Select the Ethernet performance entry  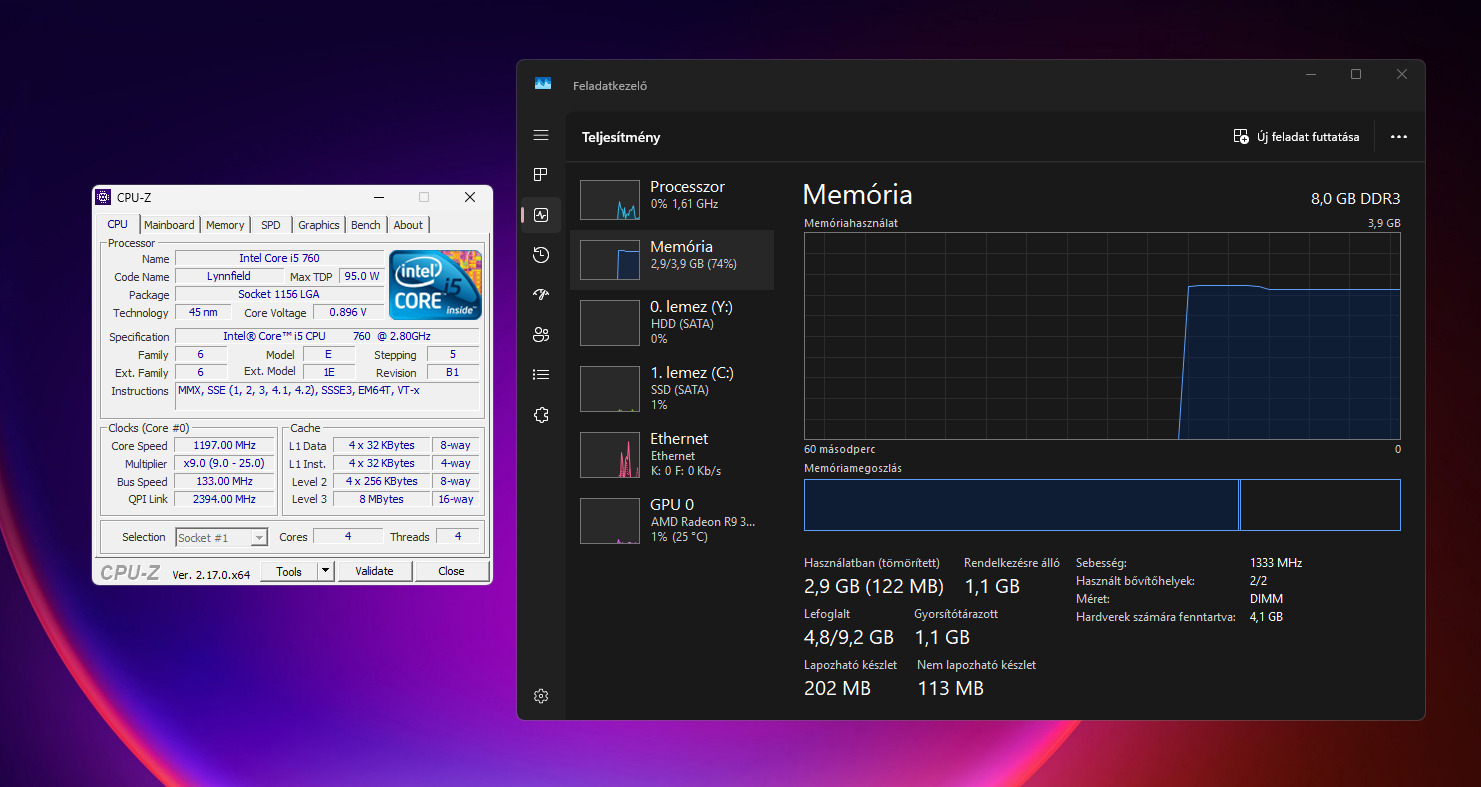(672, 455)
